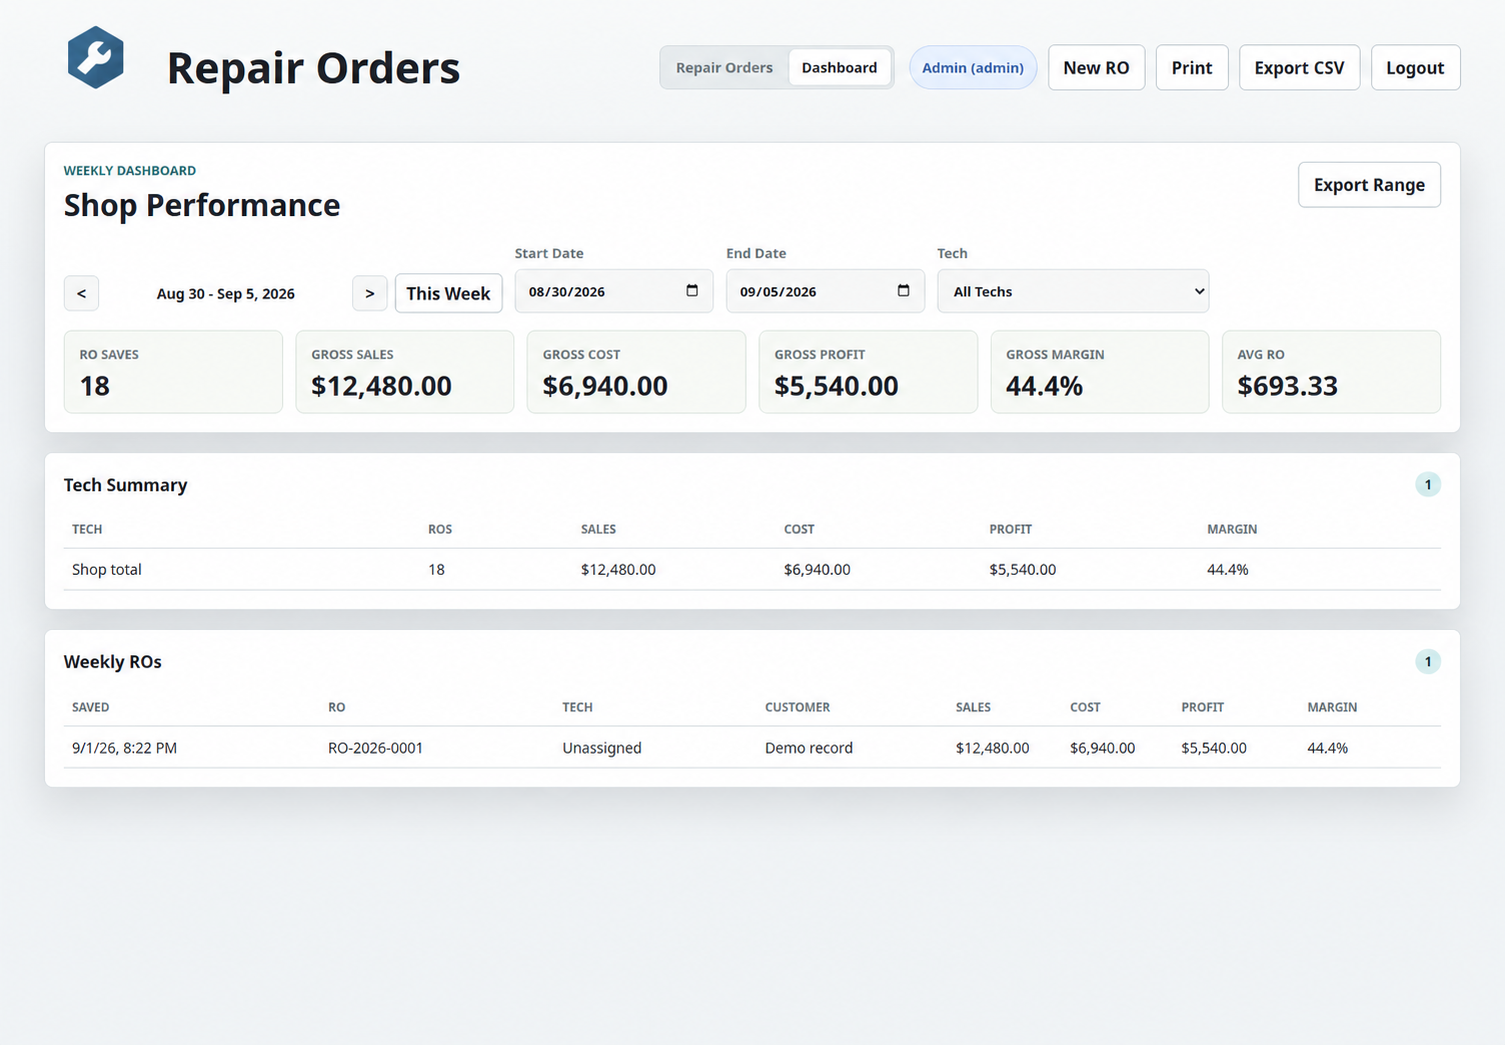
Task: Click the Shop Performance heading
Action: coord(202,205)
